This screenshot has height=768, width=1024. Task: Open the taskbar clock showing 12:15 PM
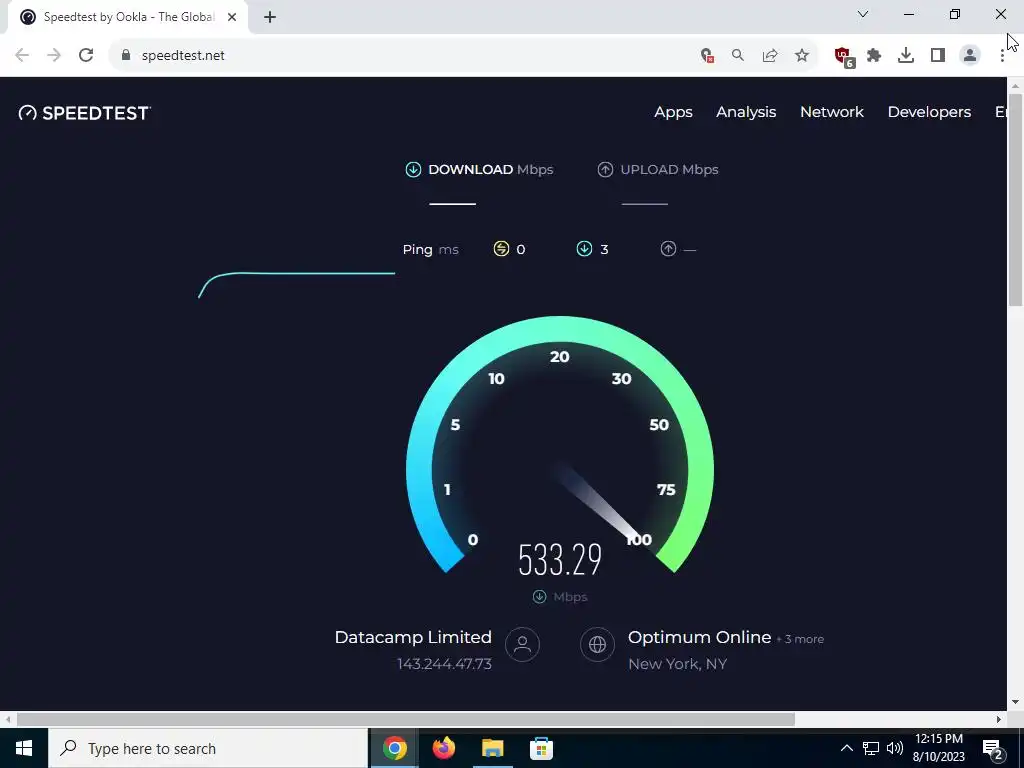tap(938, 748)
